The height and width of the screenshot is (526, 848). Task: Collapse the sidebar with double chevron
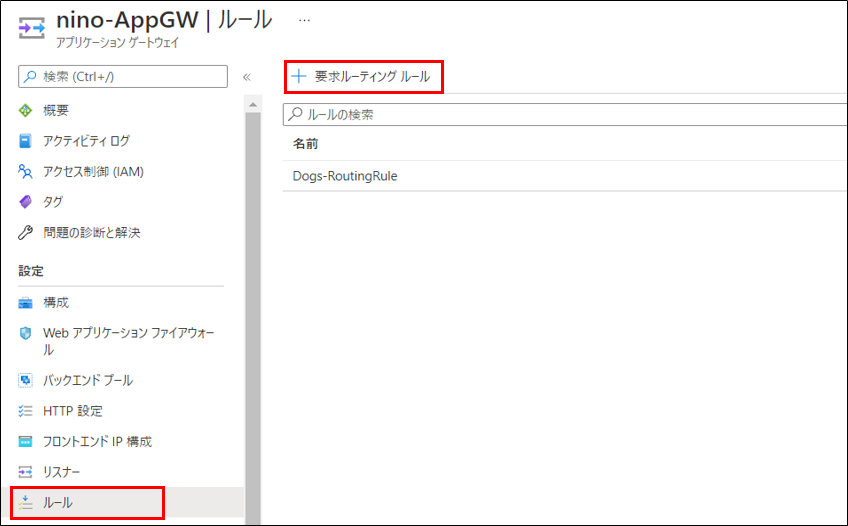[x=247, y=77]
